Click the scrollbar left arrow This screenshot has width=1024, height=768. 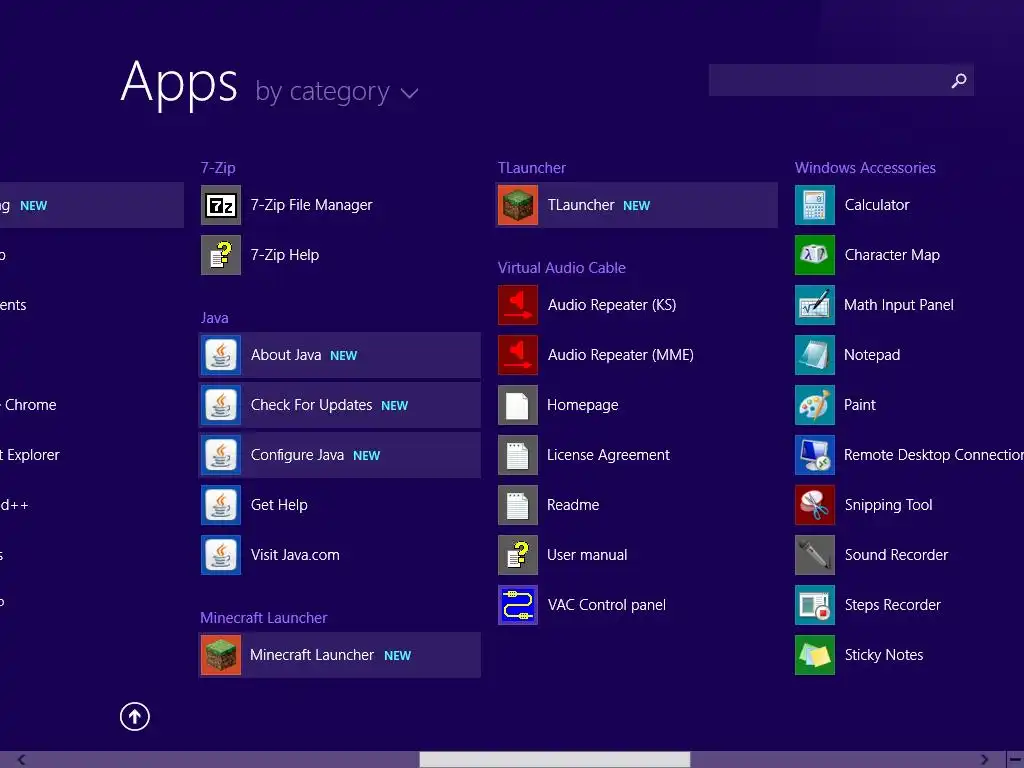tap(21, 760)
